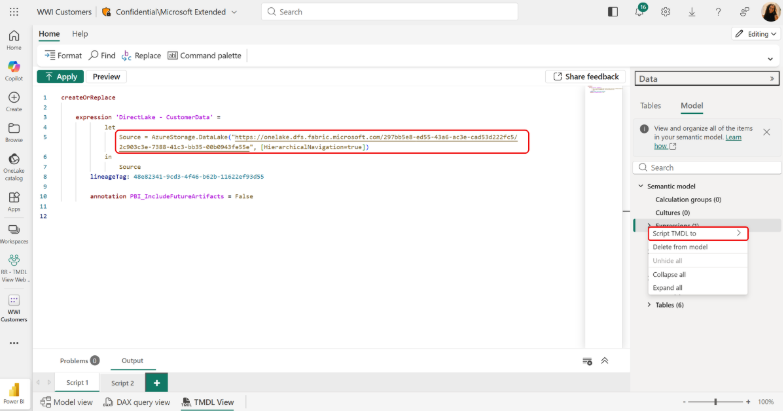Viewport: 783px width, 411px height.
Task: Dismiss the semantic model info banner
Action: (x=767, y=132)
